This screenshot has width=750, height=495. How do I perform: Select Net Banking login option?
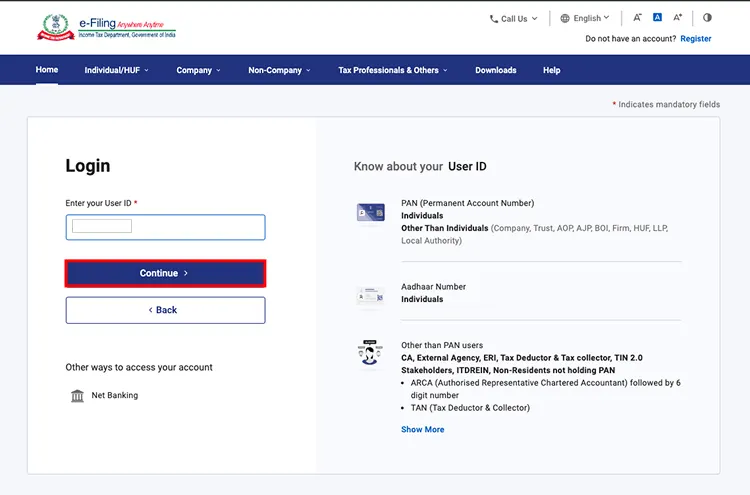(104, 396)
